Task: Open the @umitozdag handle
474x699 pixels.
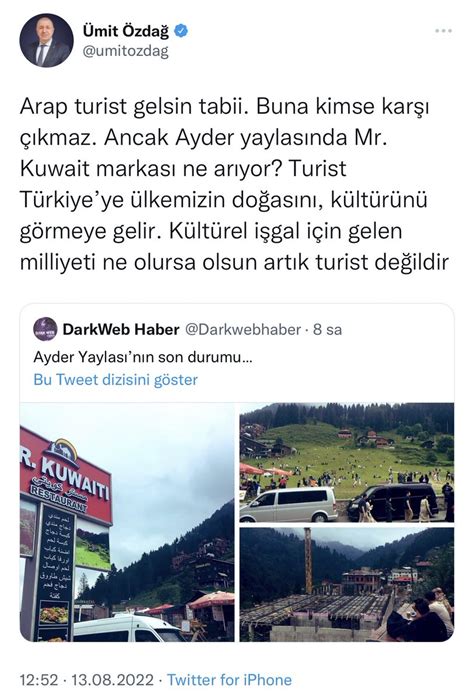Action: coord(126,51)
